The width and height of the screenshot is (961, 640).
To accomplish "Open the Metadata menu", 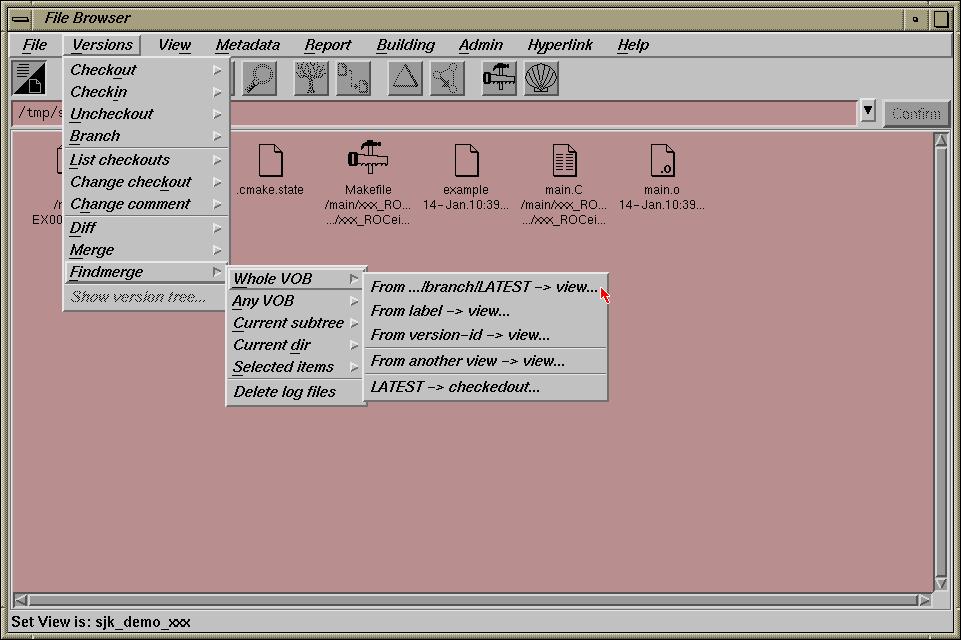I will (x=247, y=45).
